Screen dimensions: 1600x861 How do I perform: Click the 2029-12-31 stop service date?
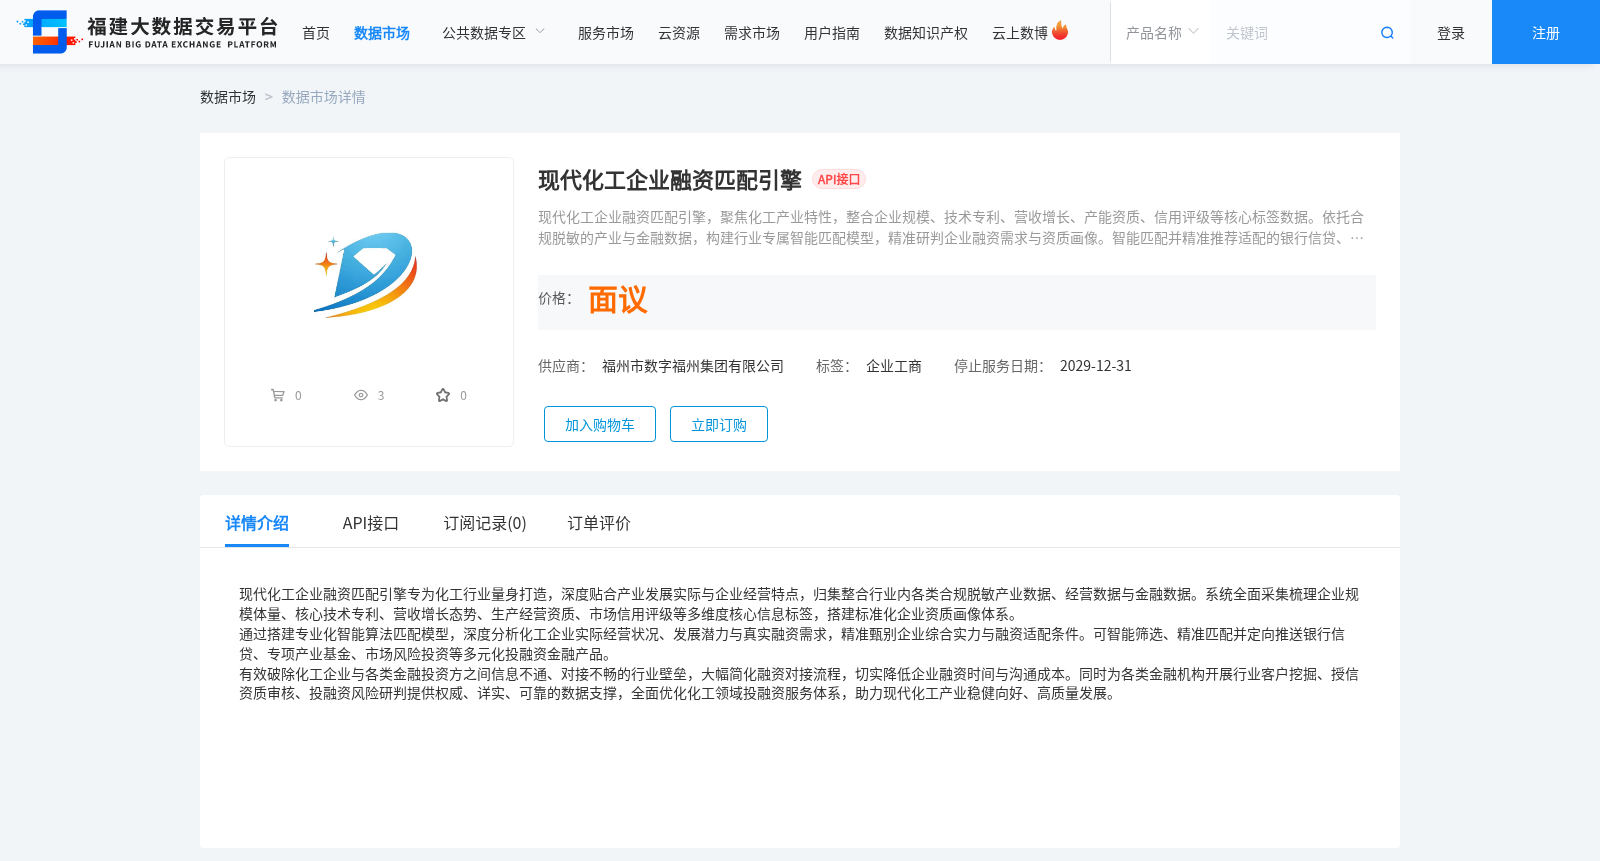coord(1096,366)
